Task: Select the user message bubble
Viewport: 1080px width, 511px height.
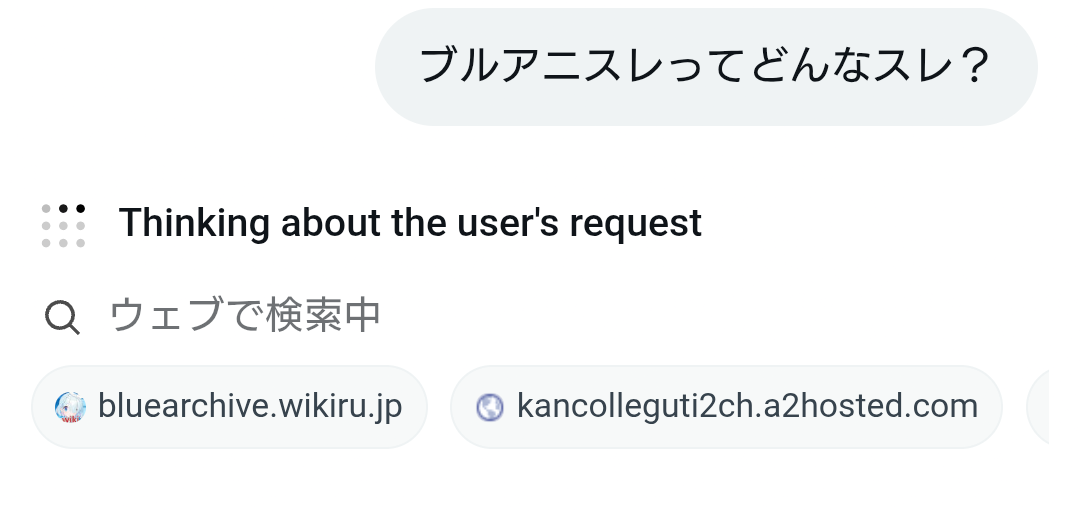Action: (x=705, y=67)
